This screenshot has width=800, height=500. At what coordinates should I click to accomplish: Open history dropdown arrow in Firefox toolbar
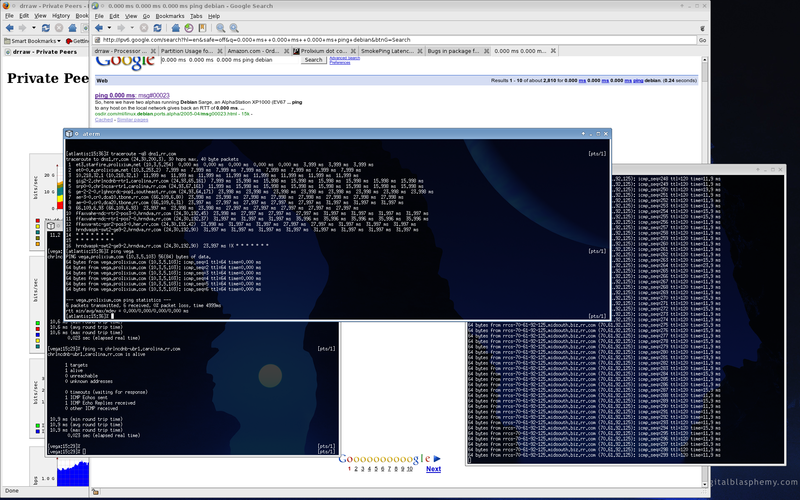[34, 28]
